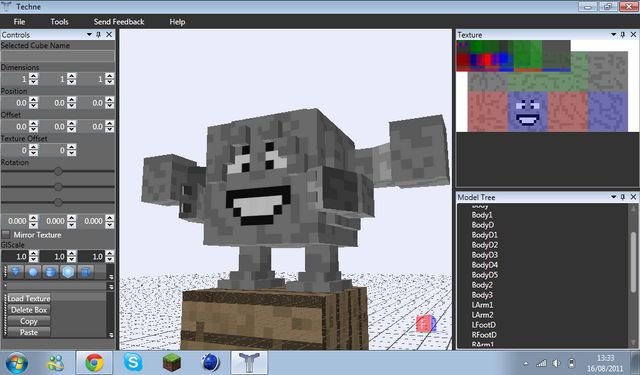Screen dimensions: 640x375
Task: Close the Model Tree panel
Action: [x=633, y=197]
